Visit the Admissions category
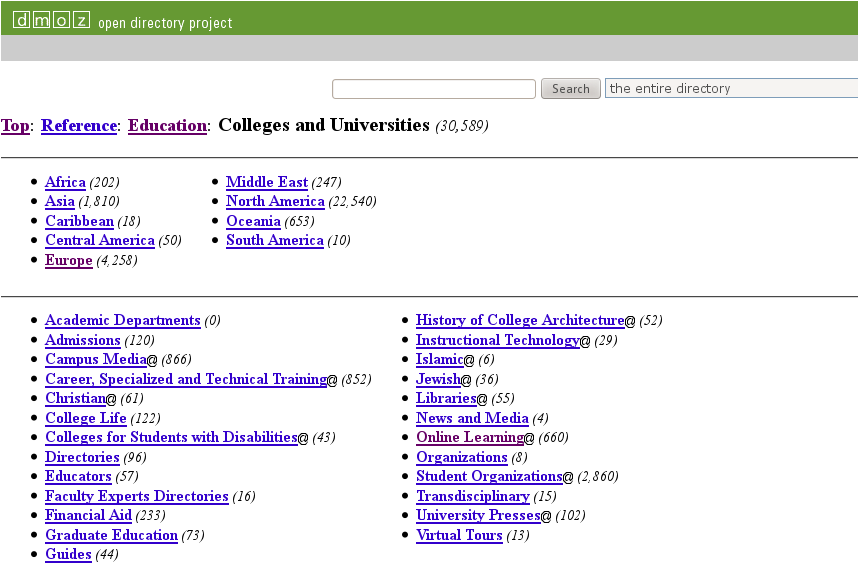Screen dimensions: 858x565 tap(82, 340)
